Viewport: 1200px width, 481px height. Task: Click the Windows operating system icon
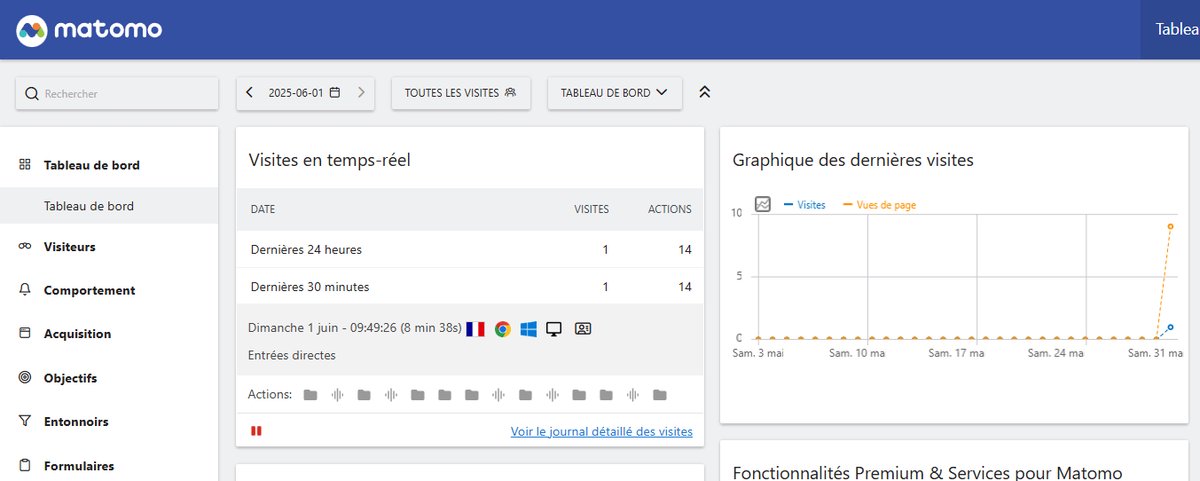[x=528, y=328]
